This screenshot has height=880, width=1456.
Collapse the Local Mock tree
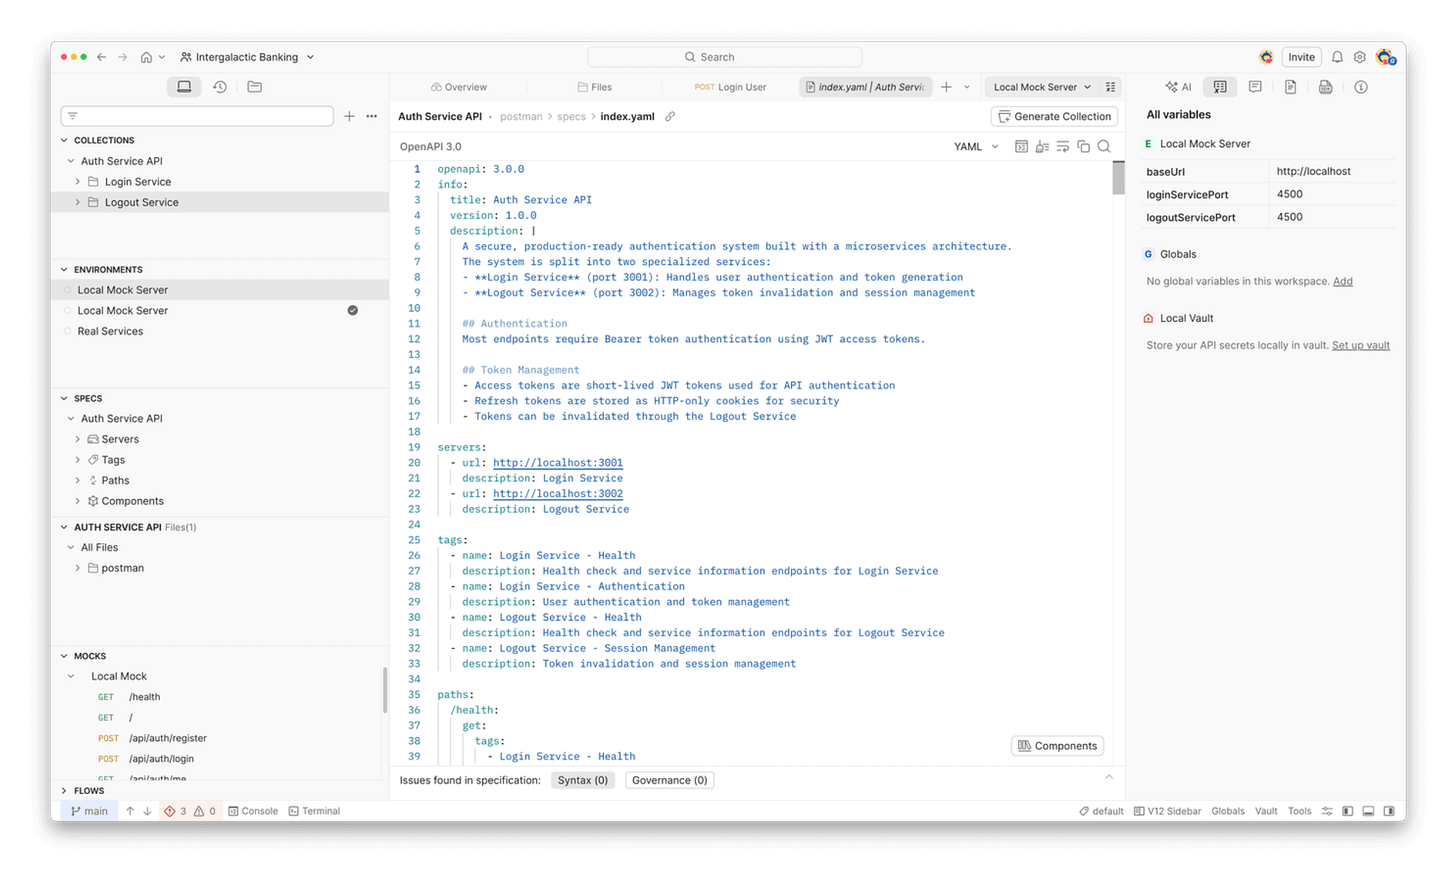pyautogui.click(x=71, y=676)
